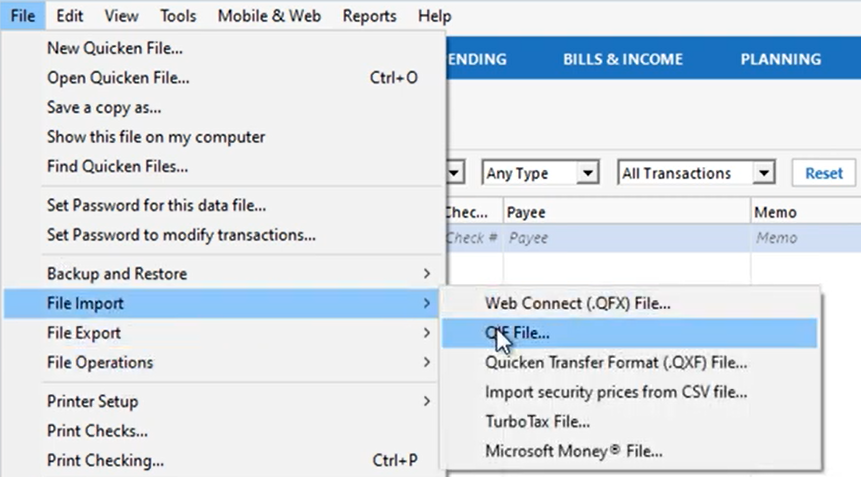Image resolution: width=861 pixels, height=477 pixels.
Task: Open the File menu
Action: [23, 16]
